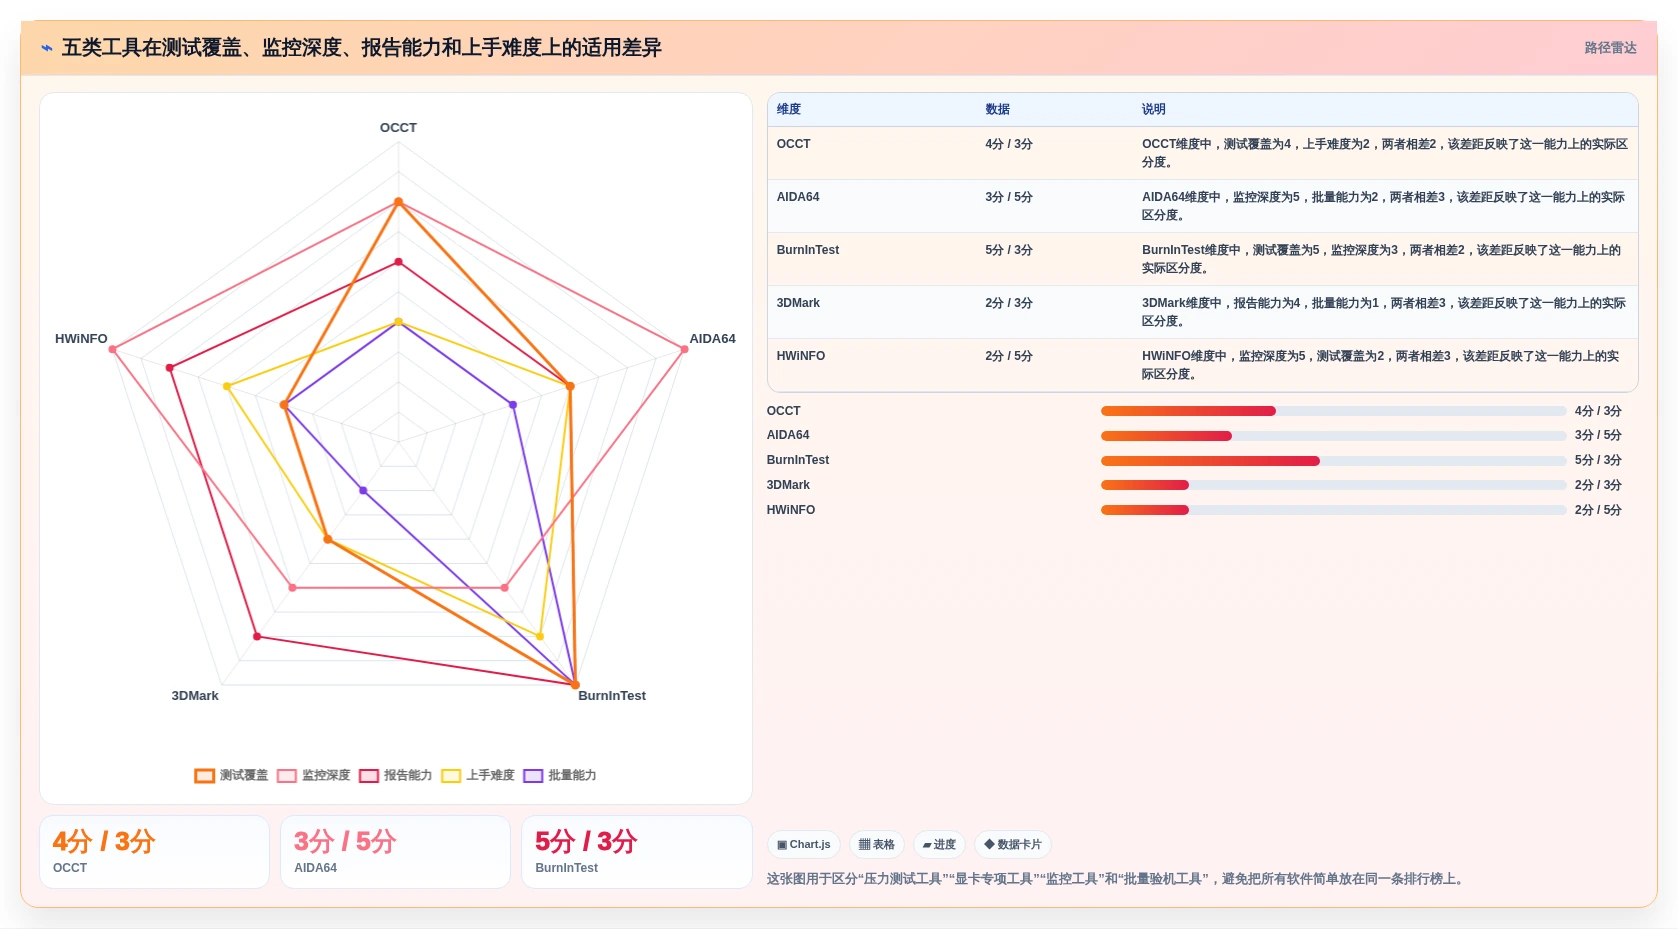Toggle the 监控深度 legend swatch
Viewport: 1678px width, 929px height.
(x=286, y=776)
